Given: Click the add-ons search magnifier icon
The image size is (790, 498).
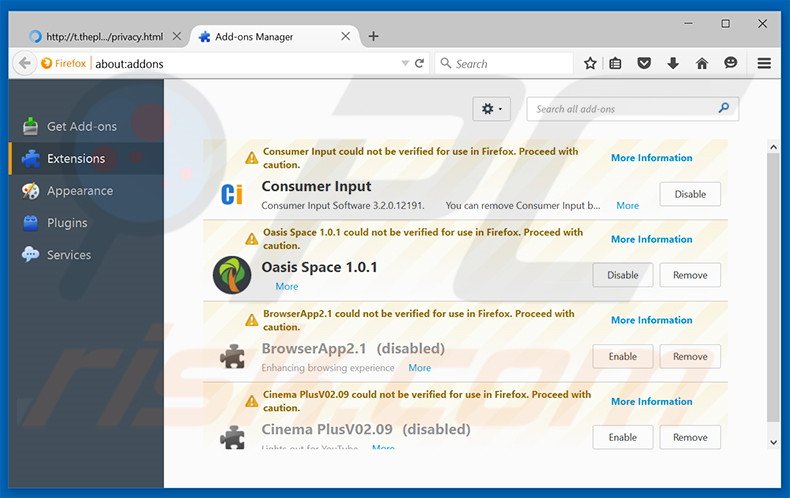Looking at the screenshot, I should click(x=724, y=108).
